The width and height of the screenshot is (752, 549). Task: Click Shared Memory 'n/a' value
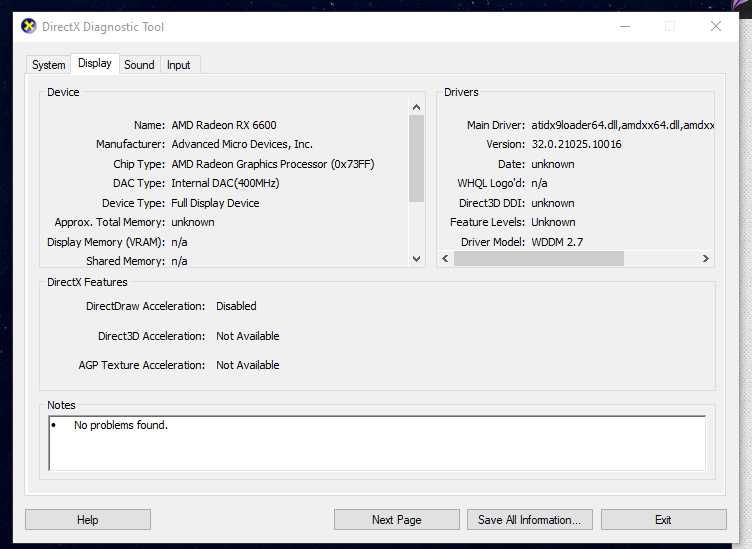(179, 261)
